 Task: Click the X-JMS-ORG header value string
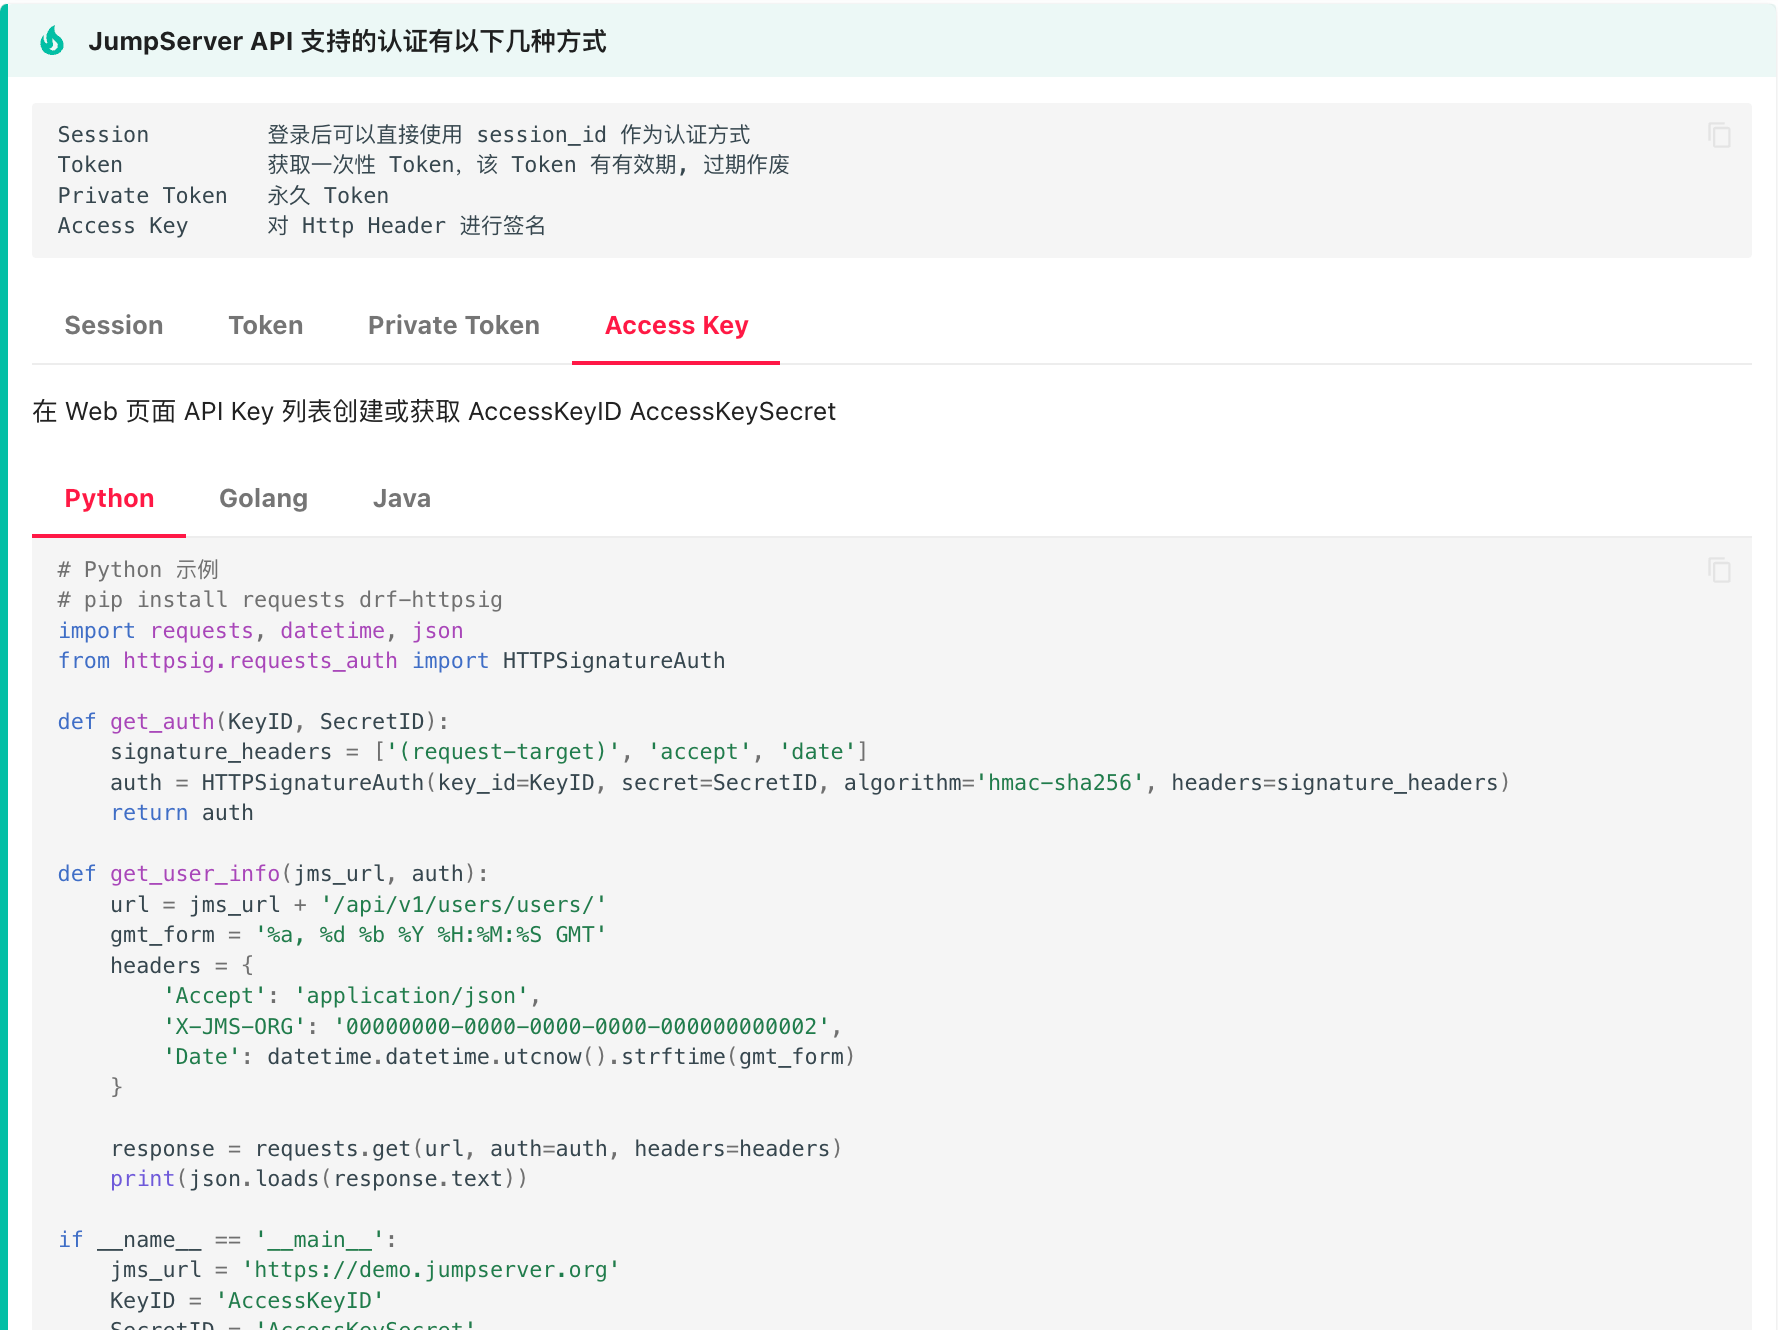pyautogui.click(x=582, y=1027)
